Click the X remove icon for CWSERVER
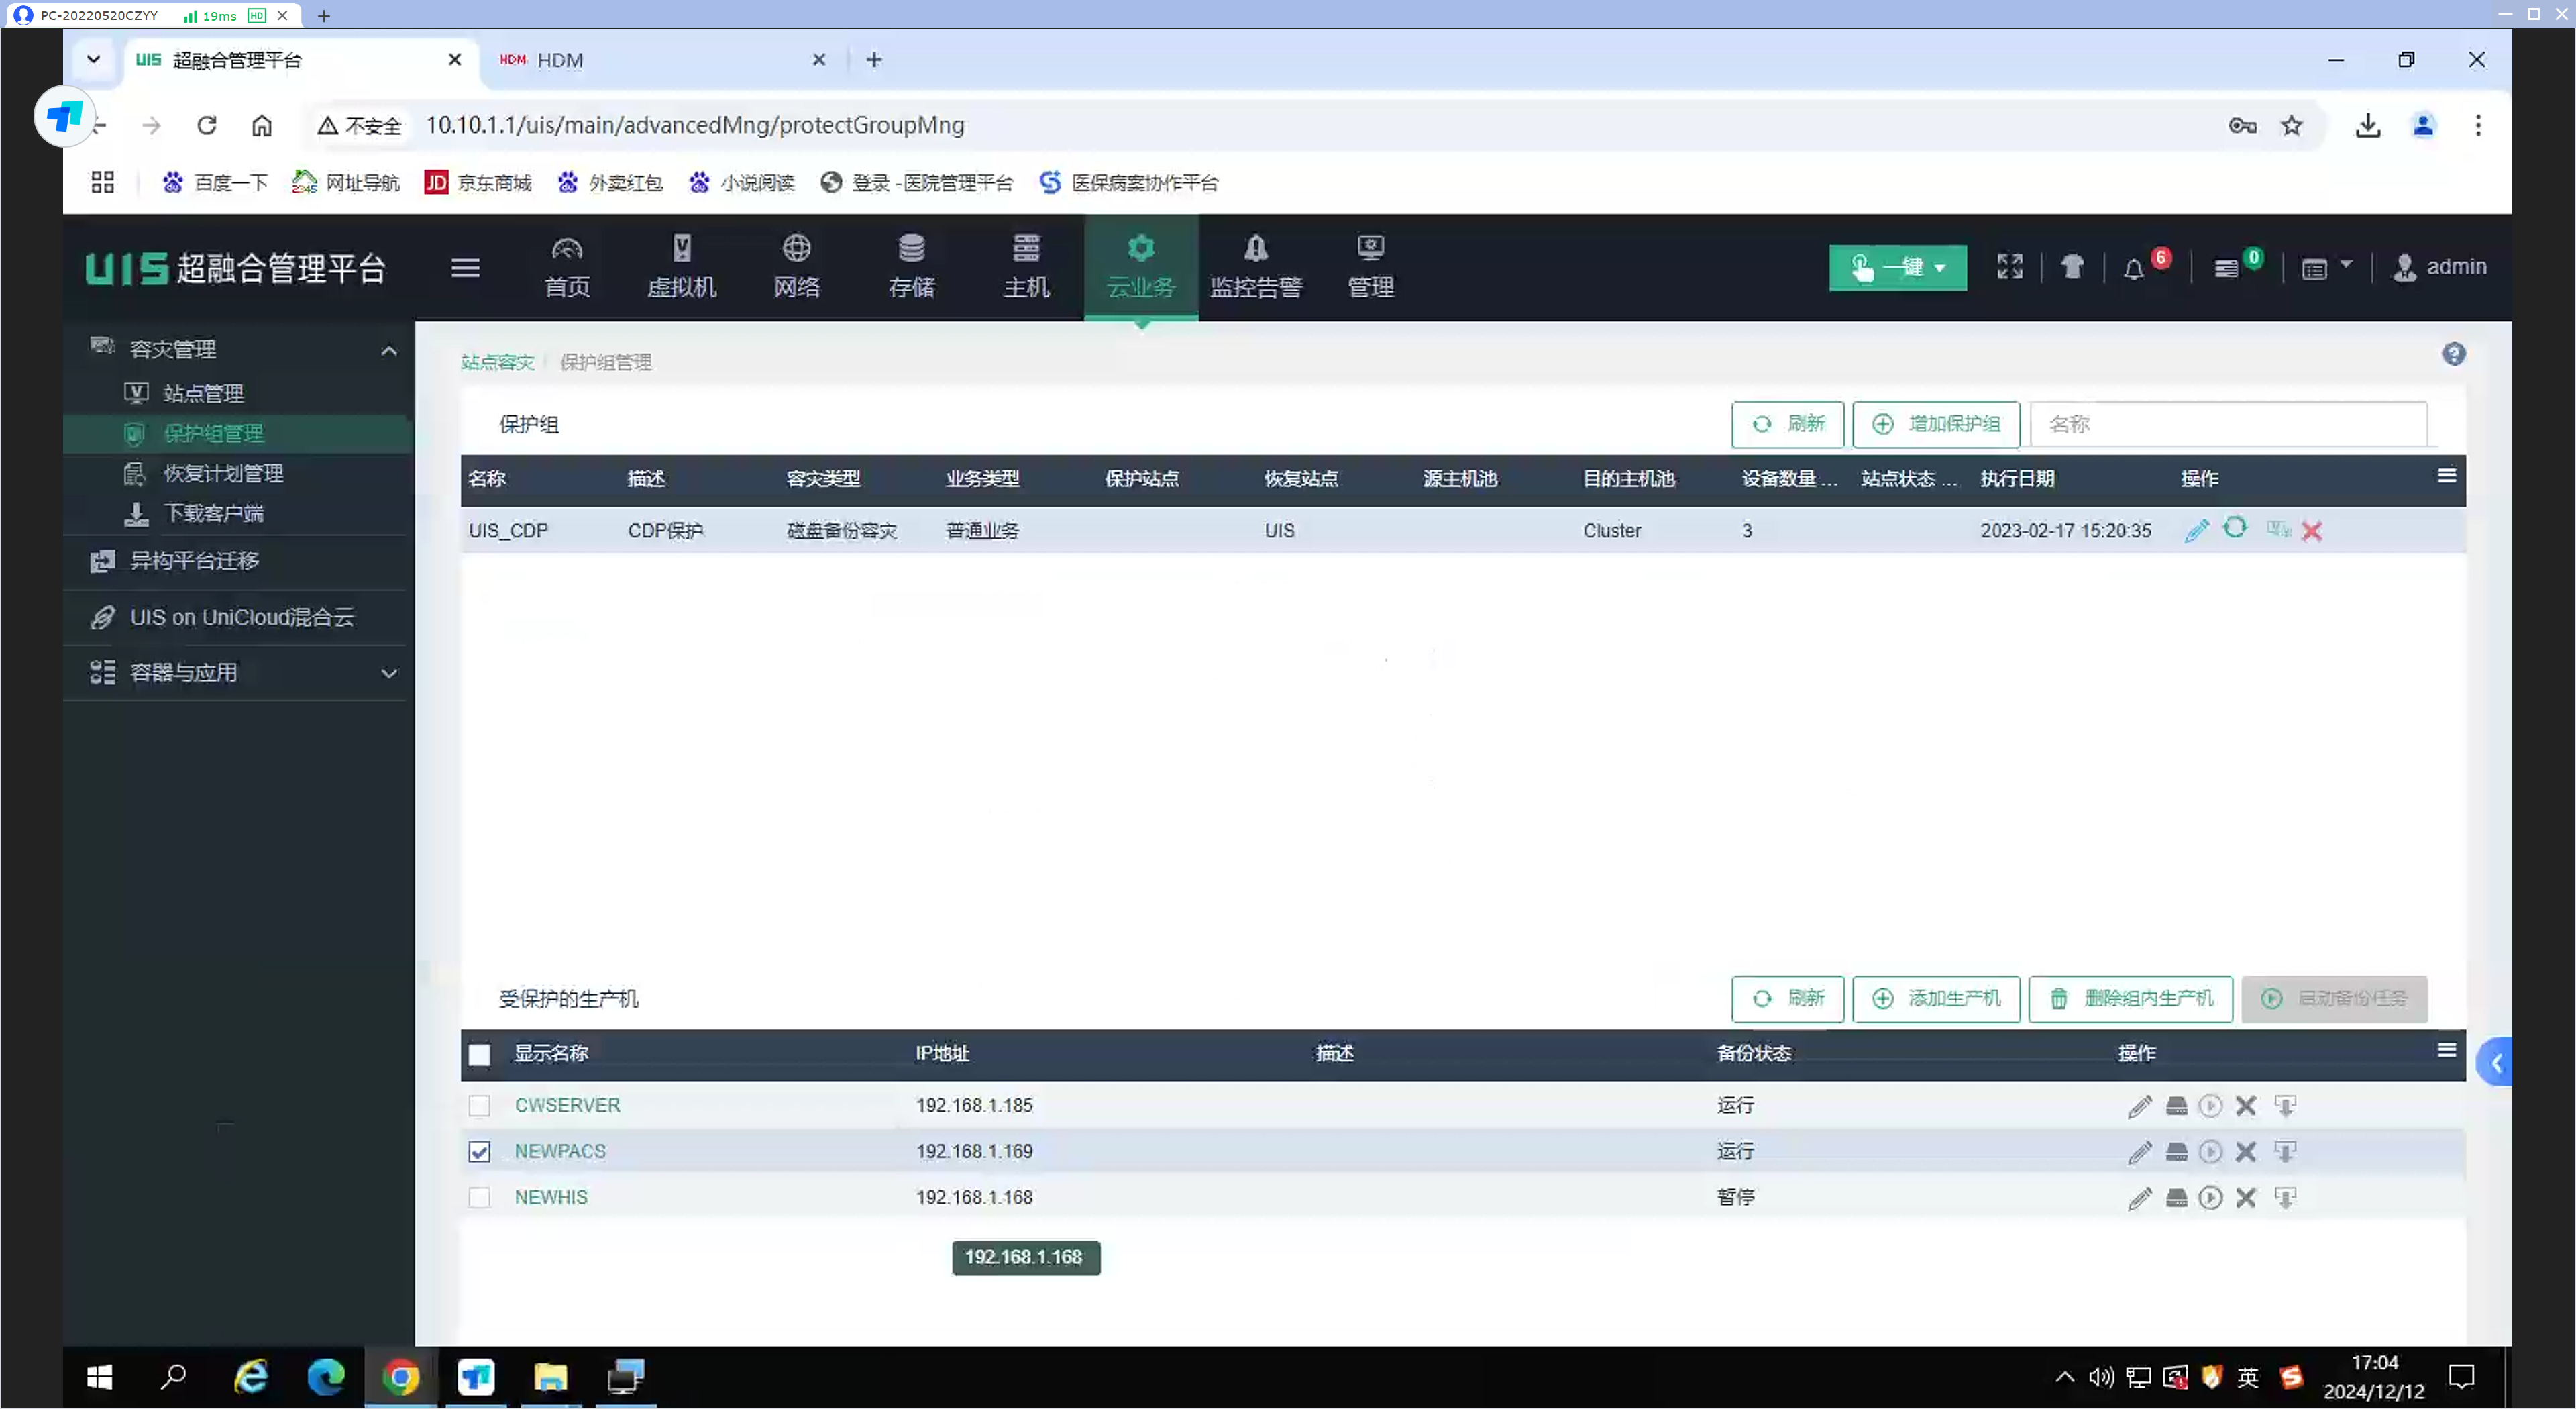Screen dimensions: 2576x1409 (2246, 1105)
